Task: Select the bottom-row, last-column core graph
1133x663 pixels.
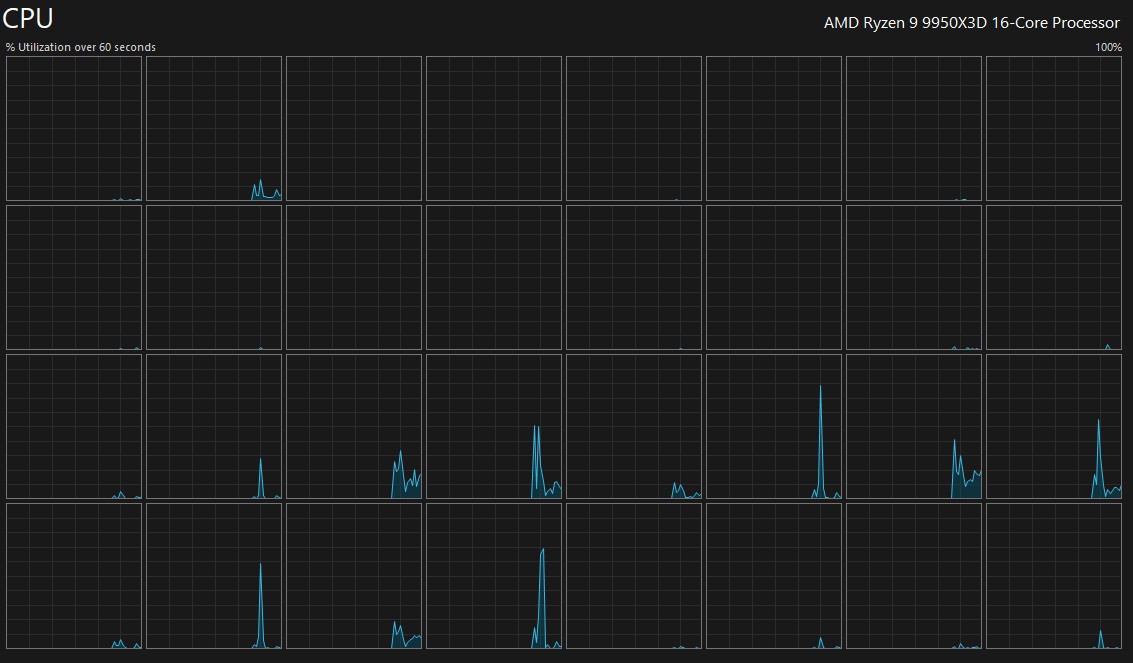Action: tap(1054, 576)
